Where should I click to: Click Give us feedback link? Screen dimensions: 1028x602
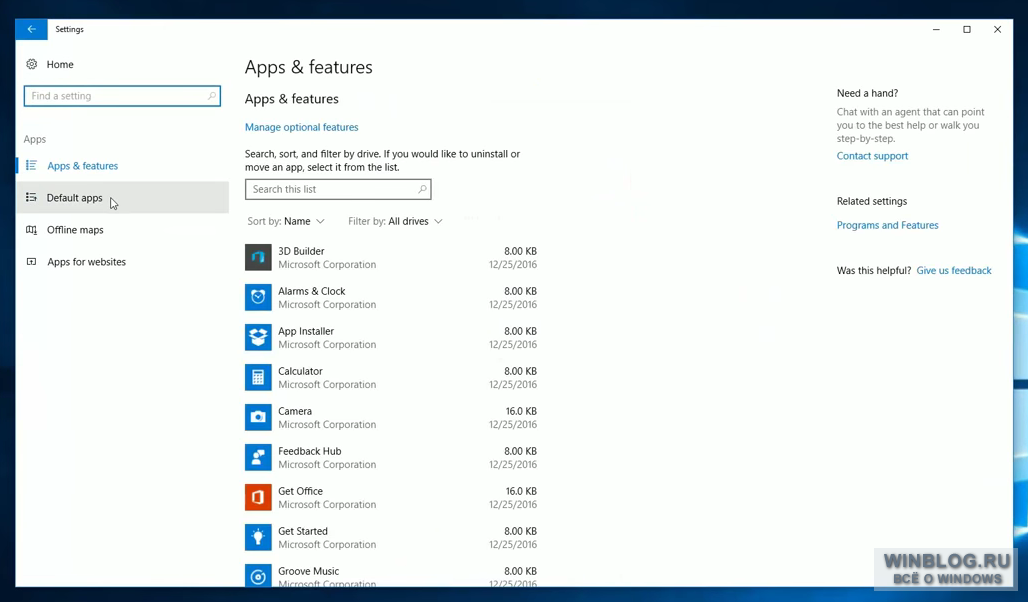coord(954,270)
